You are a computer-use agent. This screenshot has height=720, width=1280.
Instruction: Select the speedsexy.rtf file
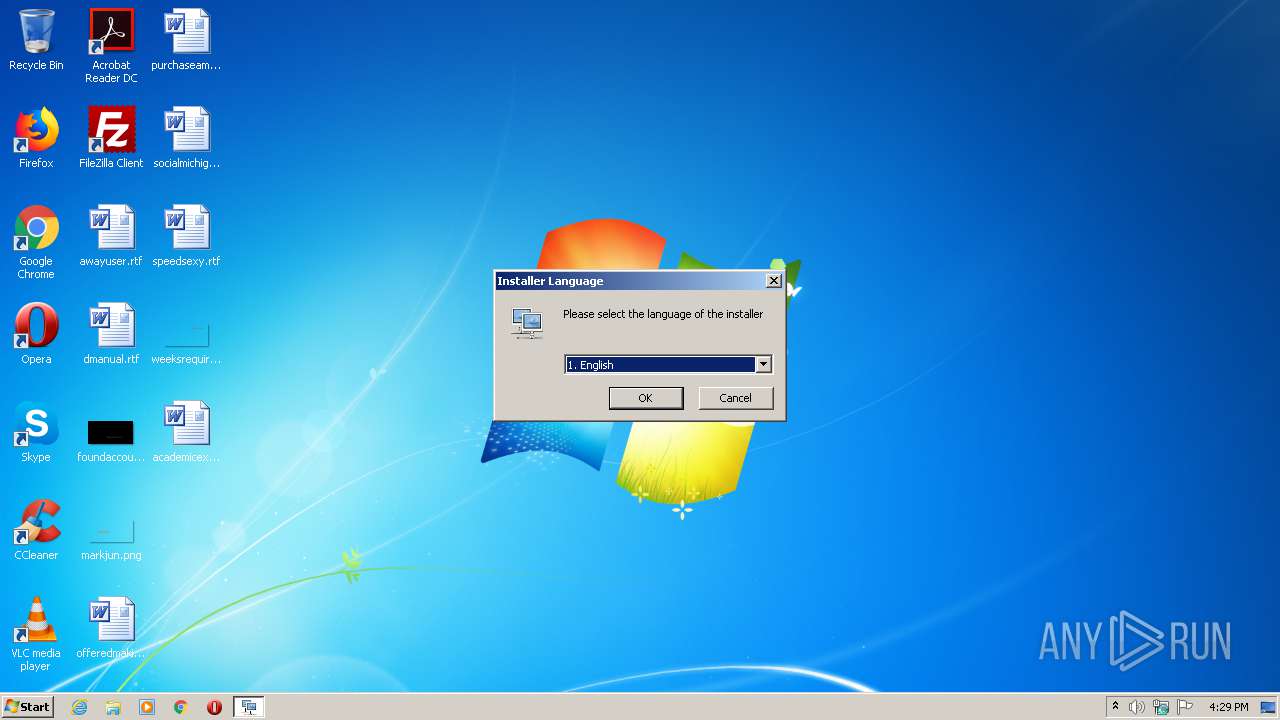(186, 236)
